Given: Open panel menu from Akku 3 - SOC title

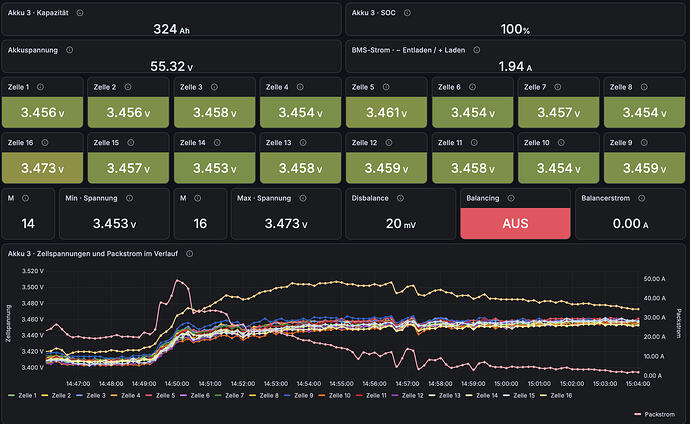Looking at the screenshot, I should tap(374, 13).
